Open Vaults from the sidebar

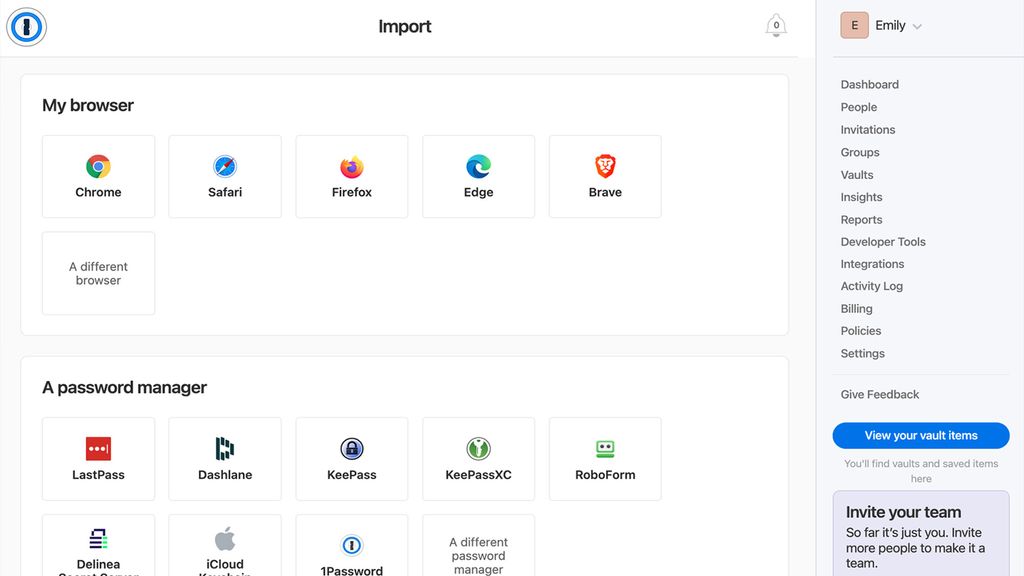pos(856,174)
